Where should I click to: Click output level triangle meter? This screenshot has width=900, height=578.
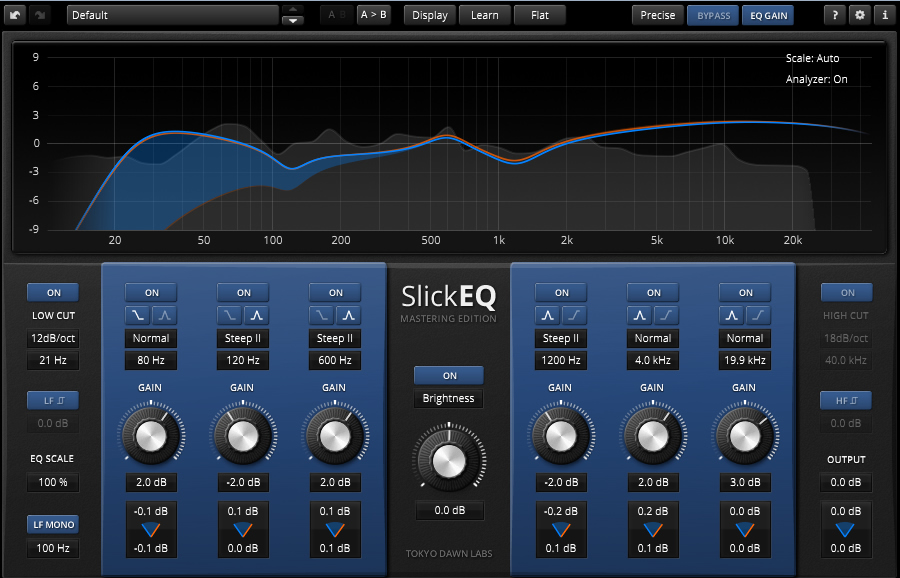tap(845, 530)
